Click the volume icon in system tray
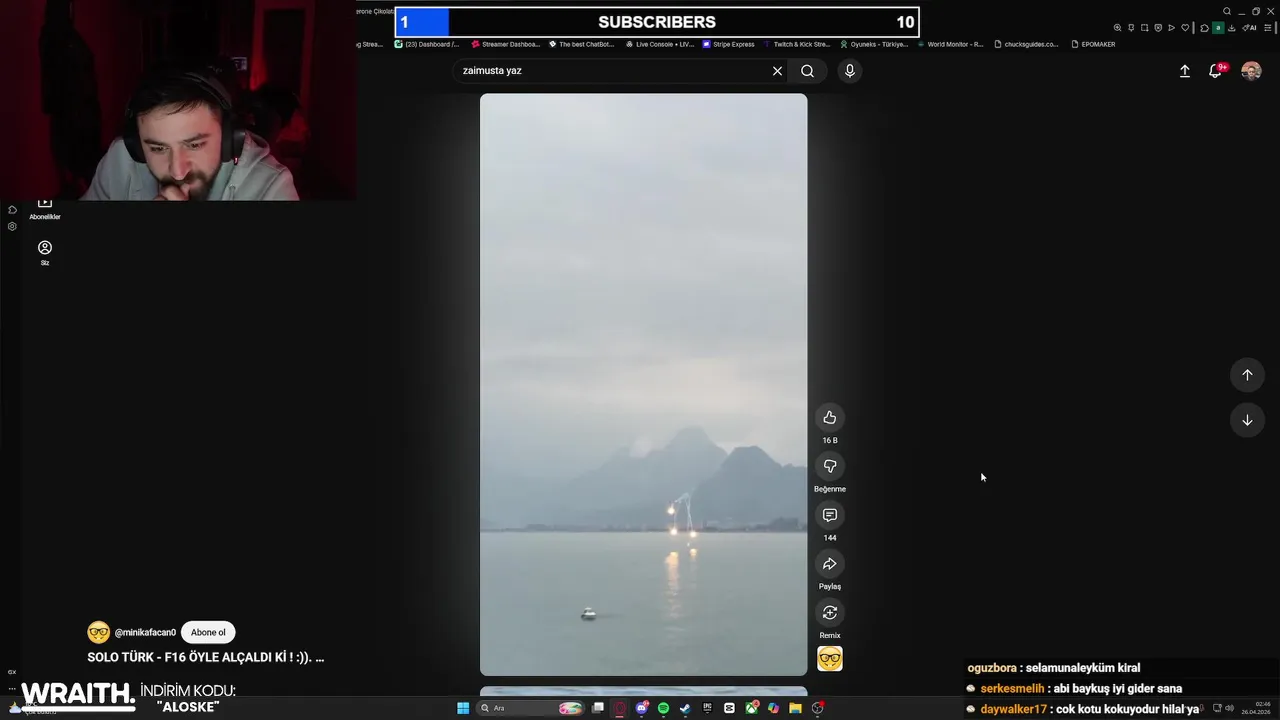The image size is (1280, 720). tap(1230, 708)
